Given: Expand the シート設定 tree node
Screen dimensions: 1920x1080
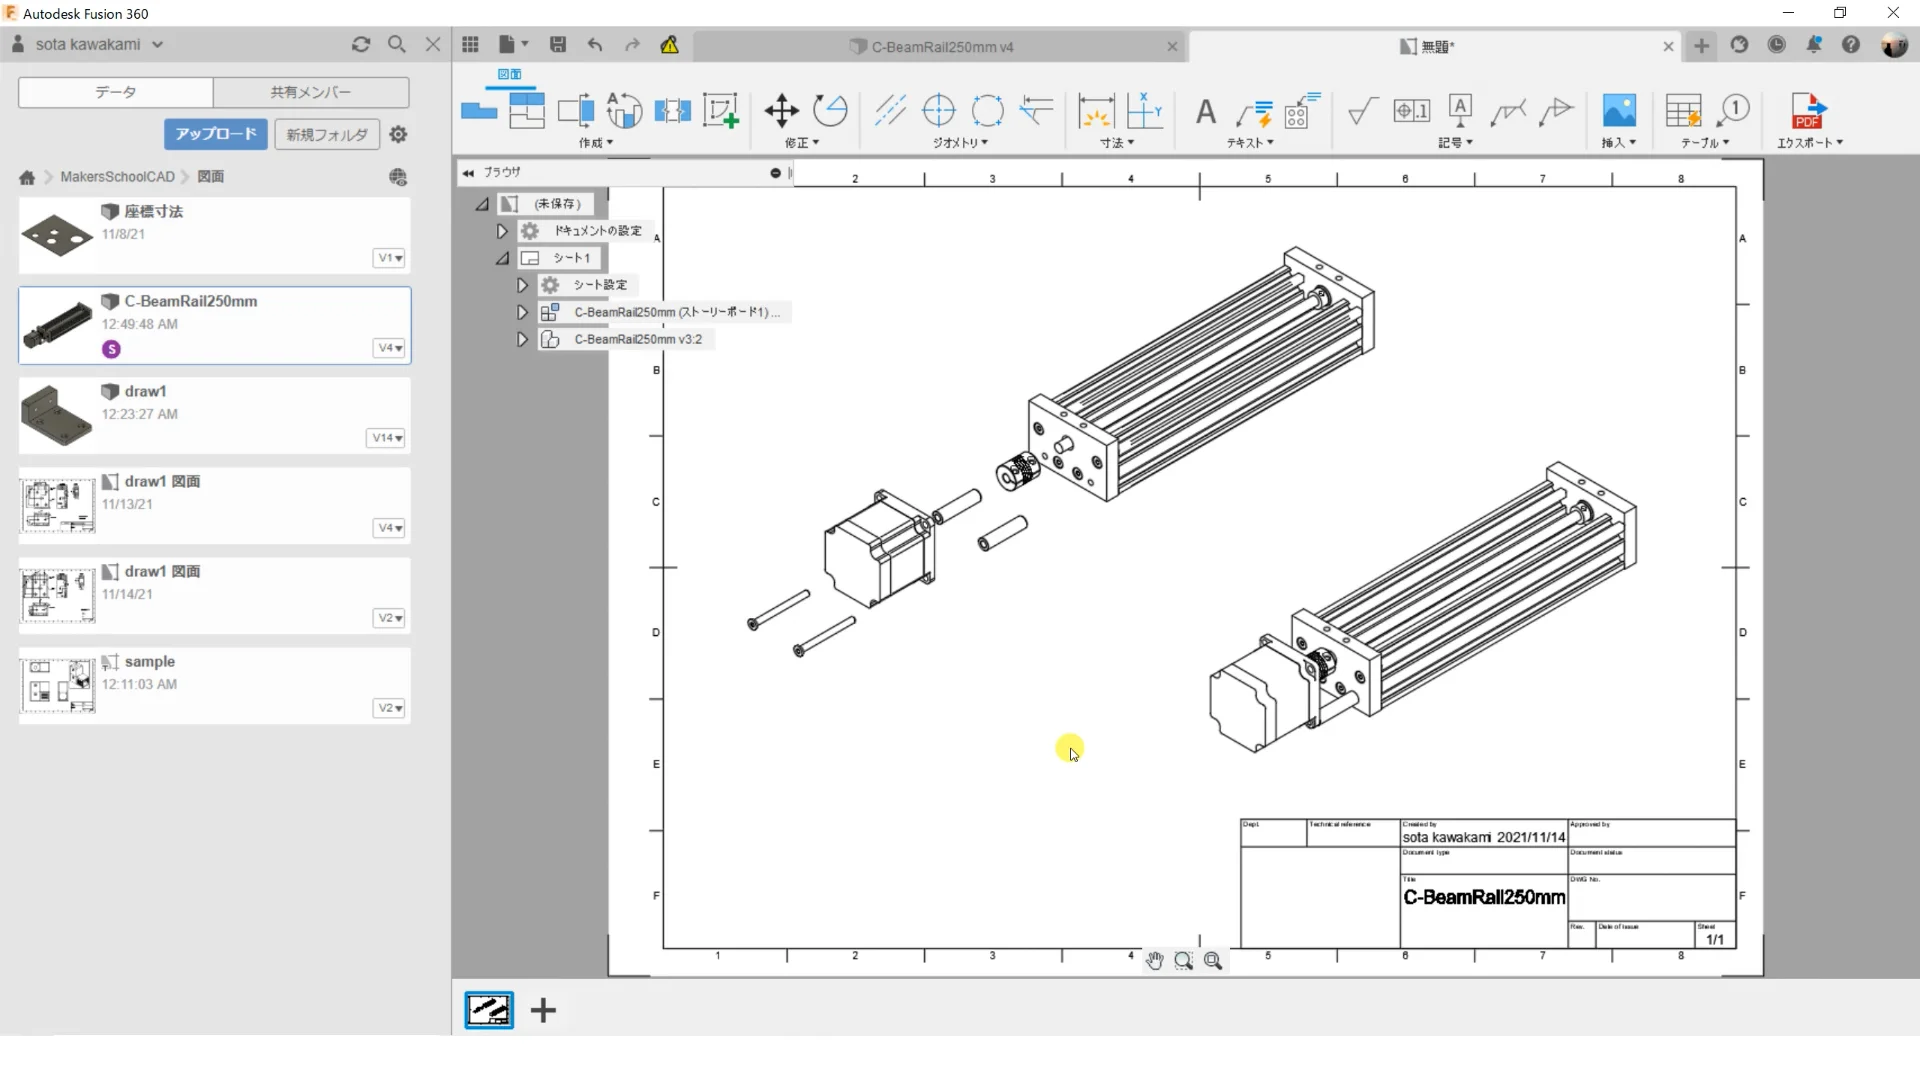Looking at the screenshot, I should pos(522,285).
